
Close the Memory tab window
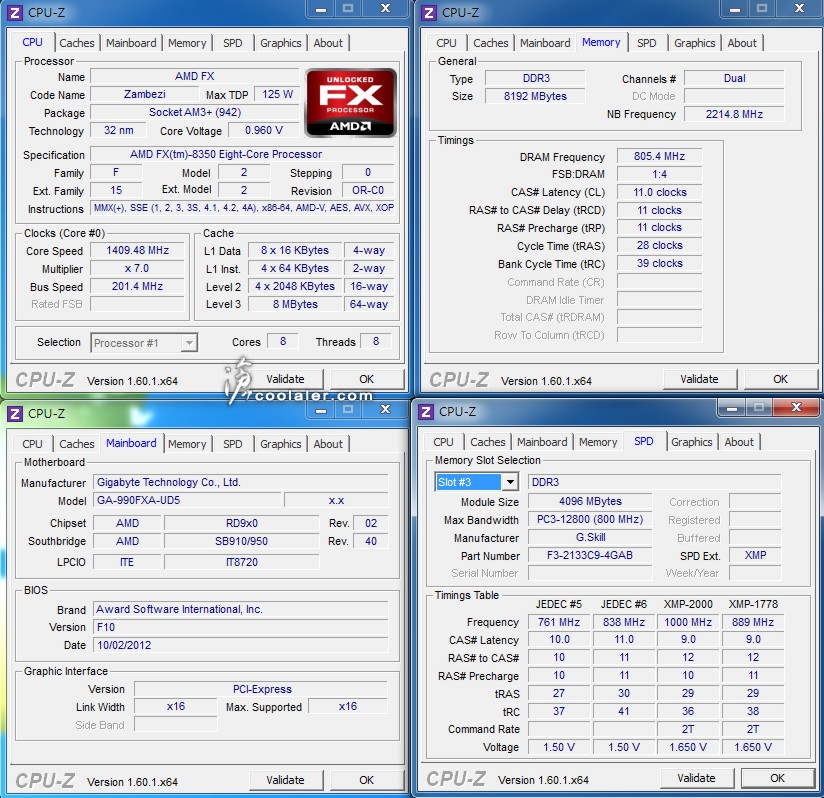[x=799, y=8]
